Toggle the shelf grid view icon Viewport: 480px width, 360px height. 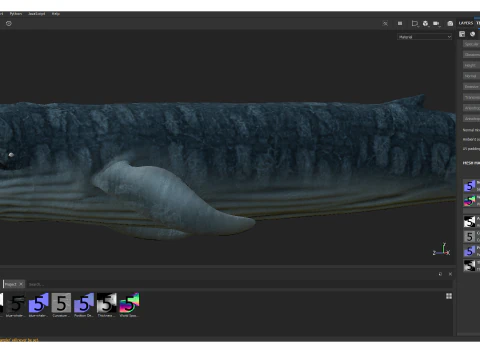click(x=449, y=296)
